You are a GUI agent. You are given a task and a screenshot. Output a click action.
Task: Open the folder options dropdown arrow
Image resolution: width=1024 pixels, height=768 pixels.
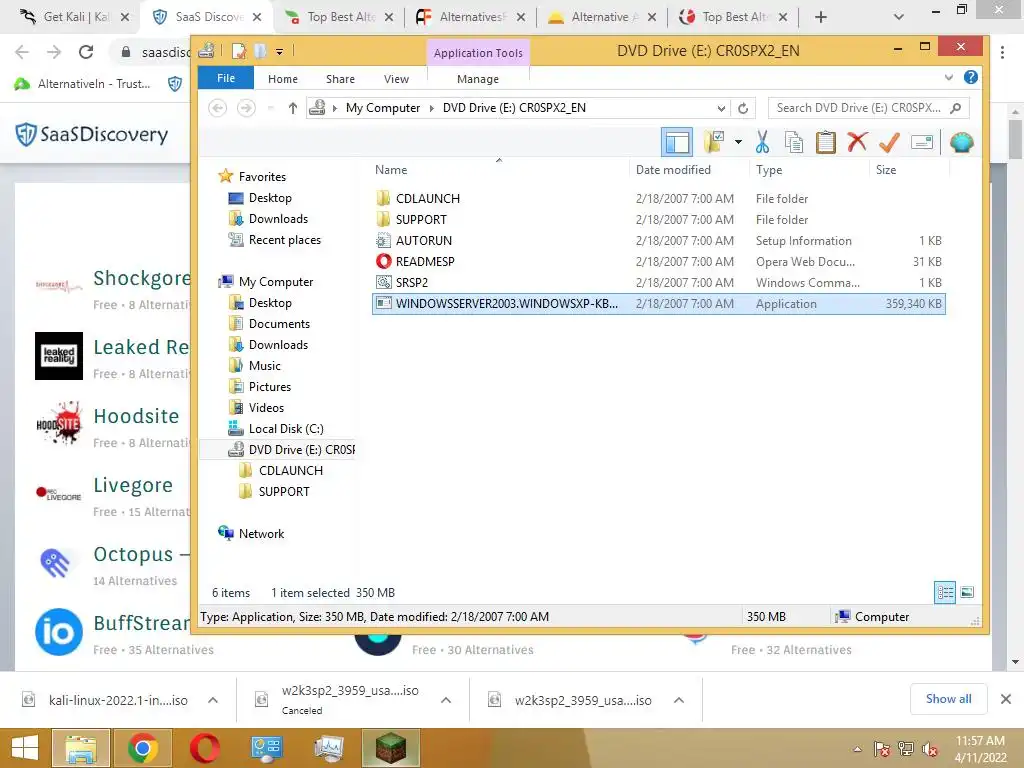pos(738,142)
